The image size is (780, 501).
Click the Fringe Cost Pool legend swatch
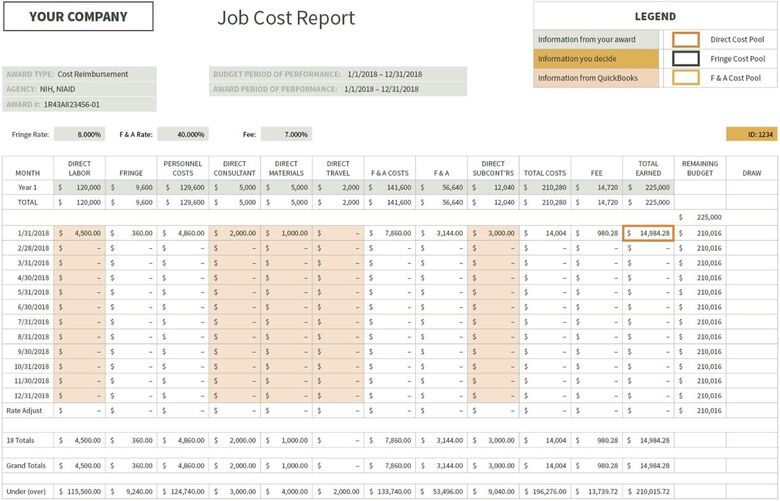pyautogui.click(x=685, y=59)
